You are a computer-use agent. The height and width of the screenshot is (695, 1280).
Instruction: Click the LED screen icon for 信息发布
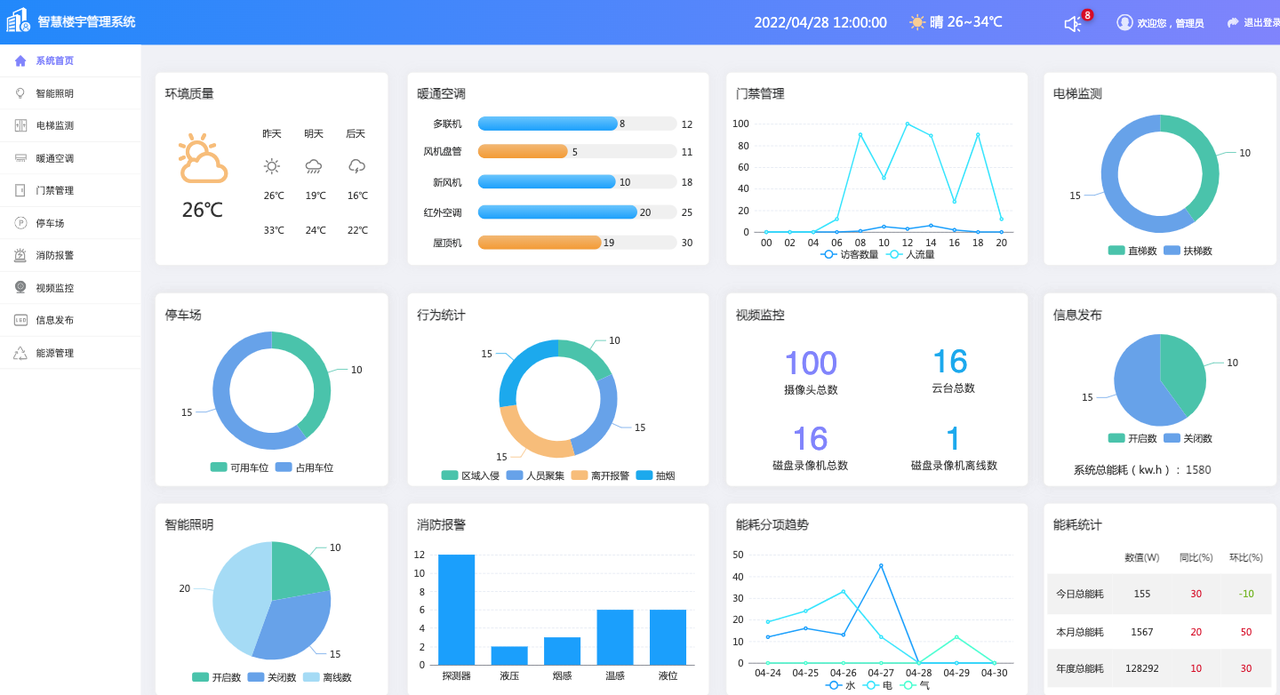[20, 320]
